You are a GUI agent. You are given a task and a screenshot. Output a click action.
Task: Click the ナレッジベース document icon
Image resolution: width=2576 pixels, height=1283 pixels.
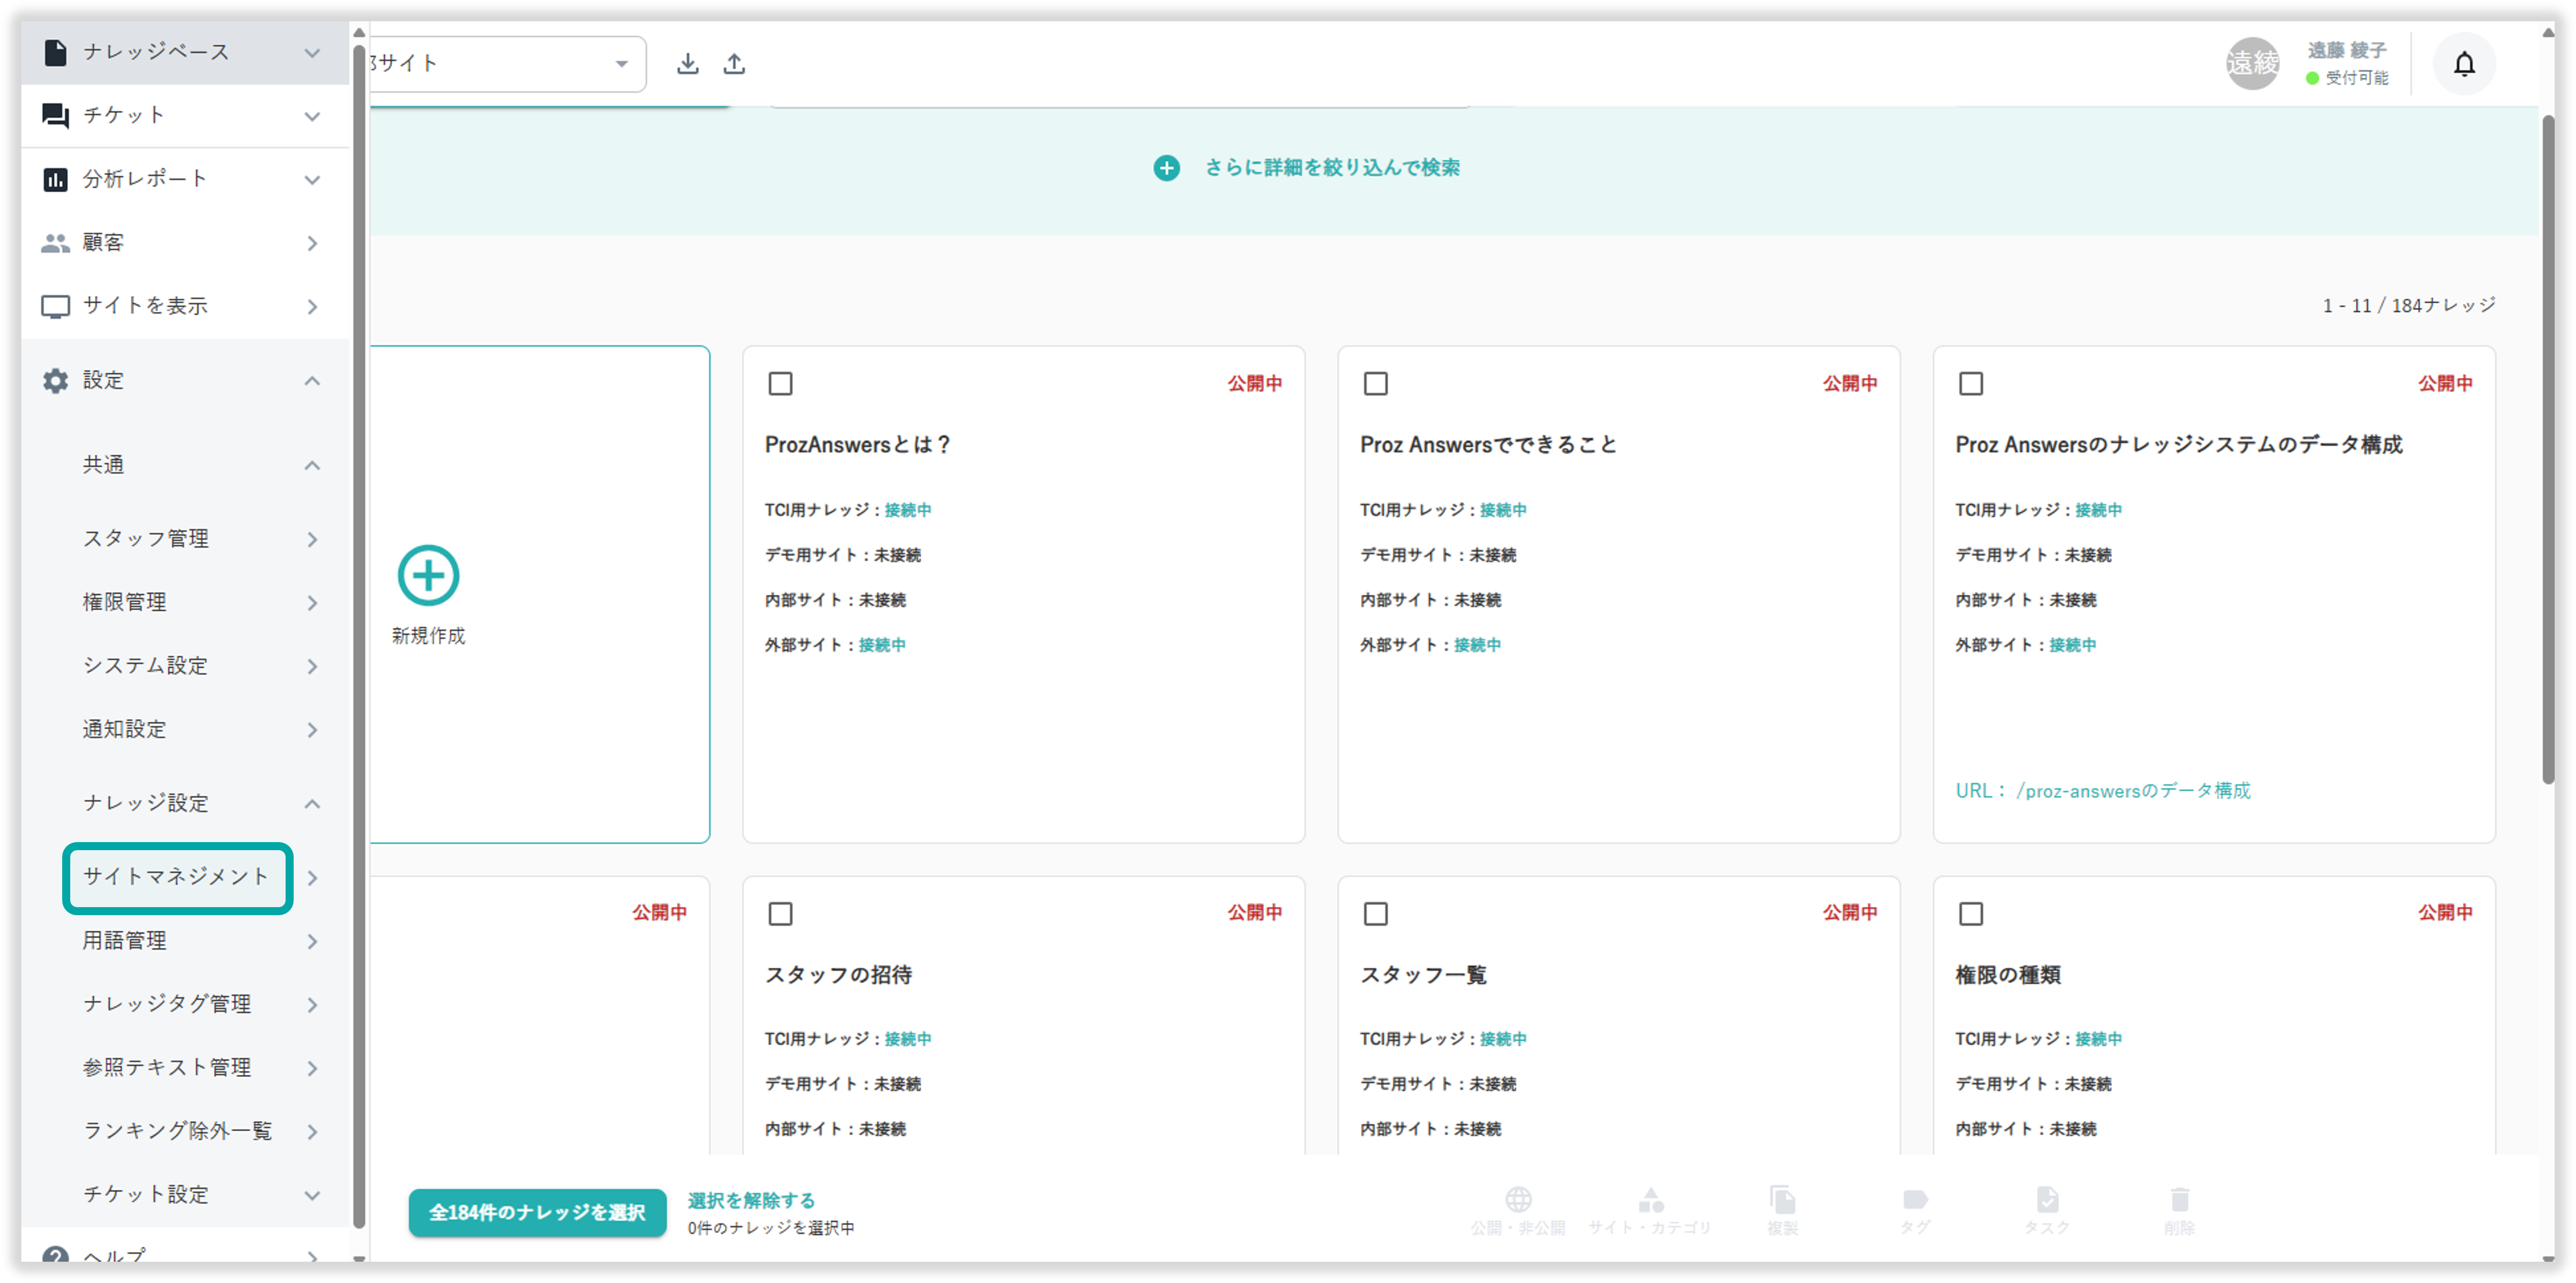coord(55,52)
